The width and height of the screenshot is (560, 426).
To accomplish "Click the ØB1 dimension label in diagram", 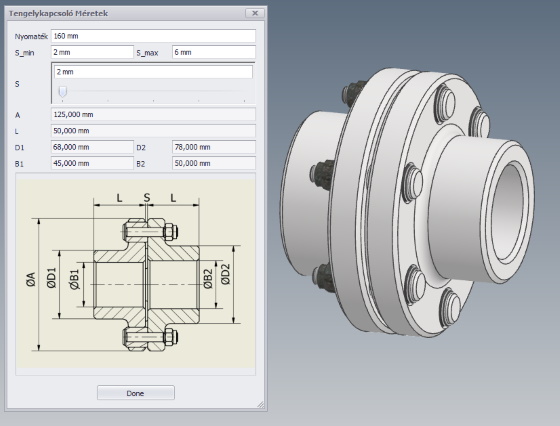I will pyautogui.click(x=74, y=279).
